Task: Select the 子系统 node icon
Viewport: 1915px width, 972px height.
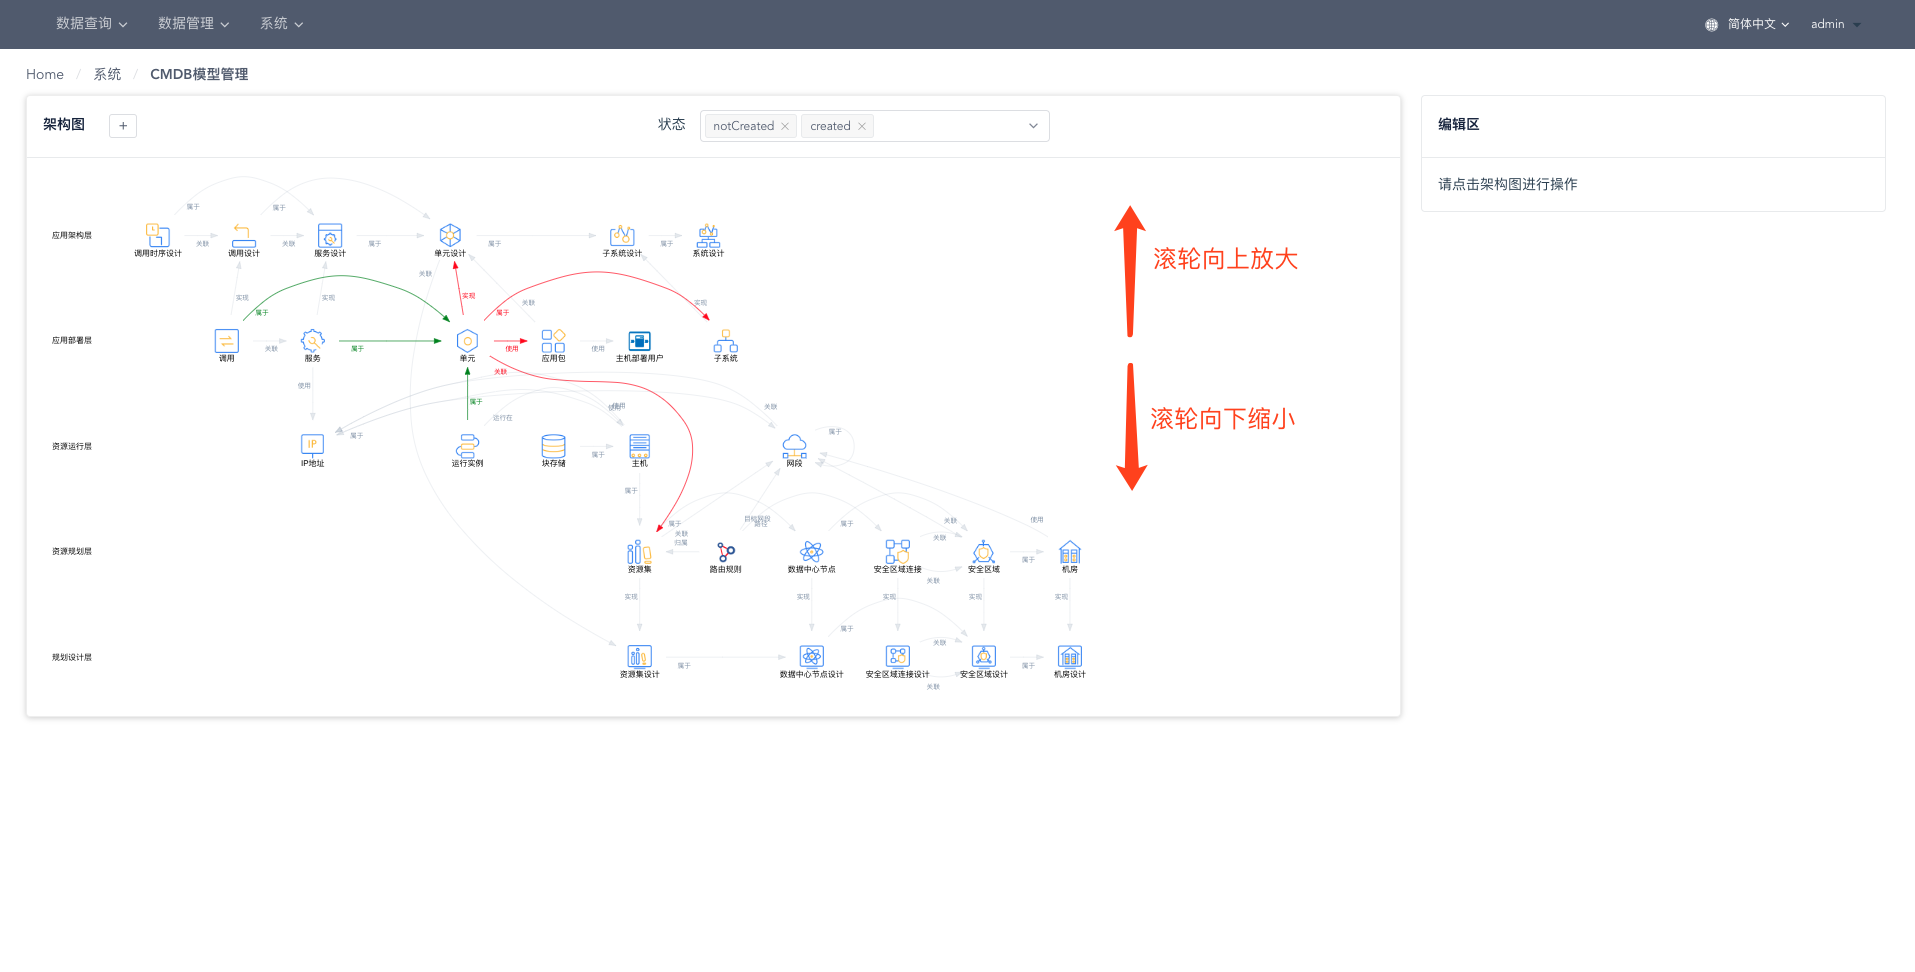Action: click(x=725, y=341)
